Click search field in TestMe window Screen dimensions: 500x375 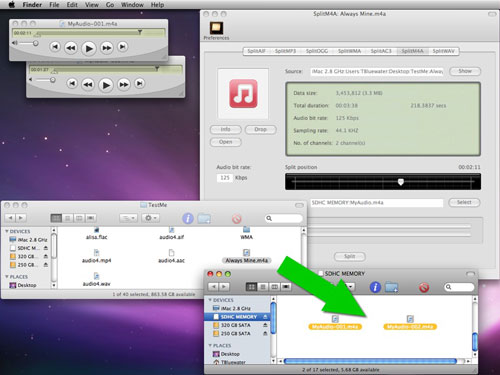pyautogui.click(x=284, y=218)
